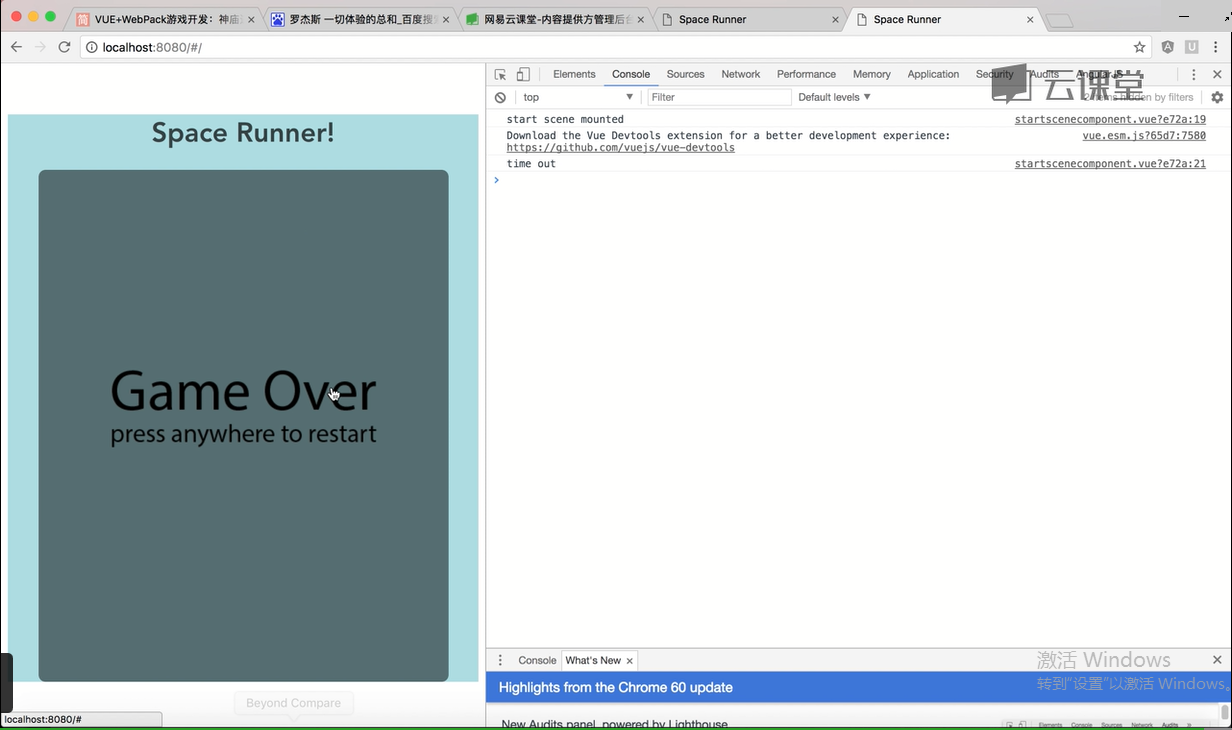Open Chrome's three-dot main menu
1232x730 pixels.
click(1216, 47)
